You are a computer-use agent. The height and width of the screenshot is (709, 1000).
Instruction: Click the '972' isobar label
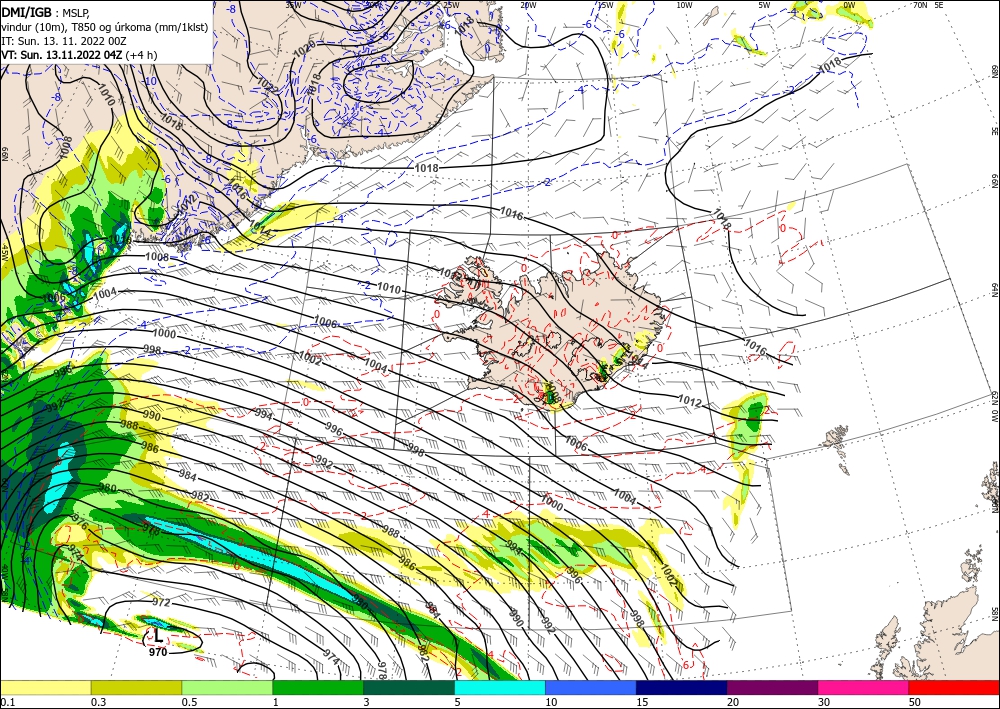pyautogui.click(x=161, y=602)
